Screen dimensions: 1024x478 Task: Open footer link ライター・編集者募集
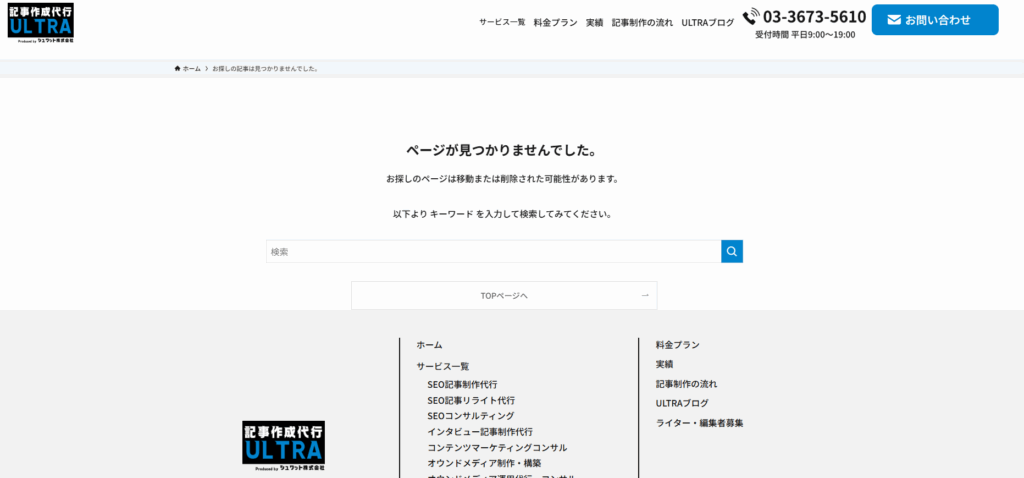(x=699, y=422)
